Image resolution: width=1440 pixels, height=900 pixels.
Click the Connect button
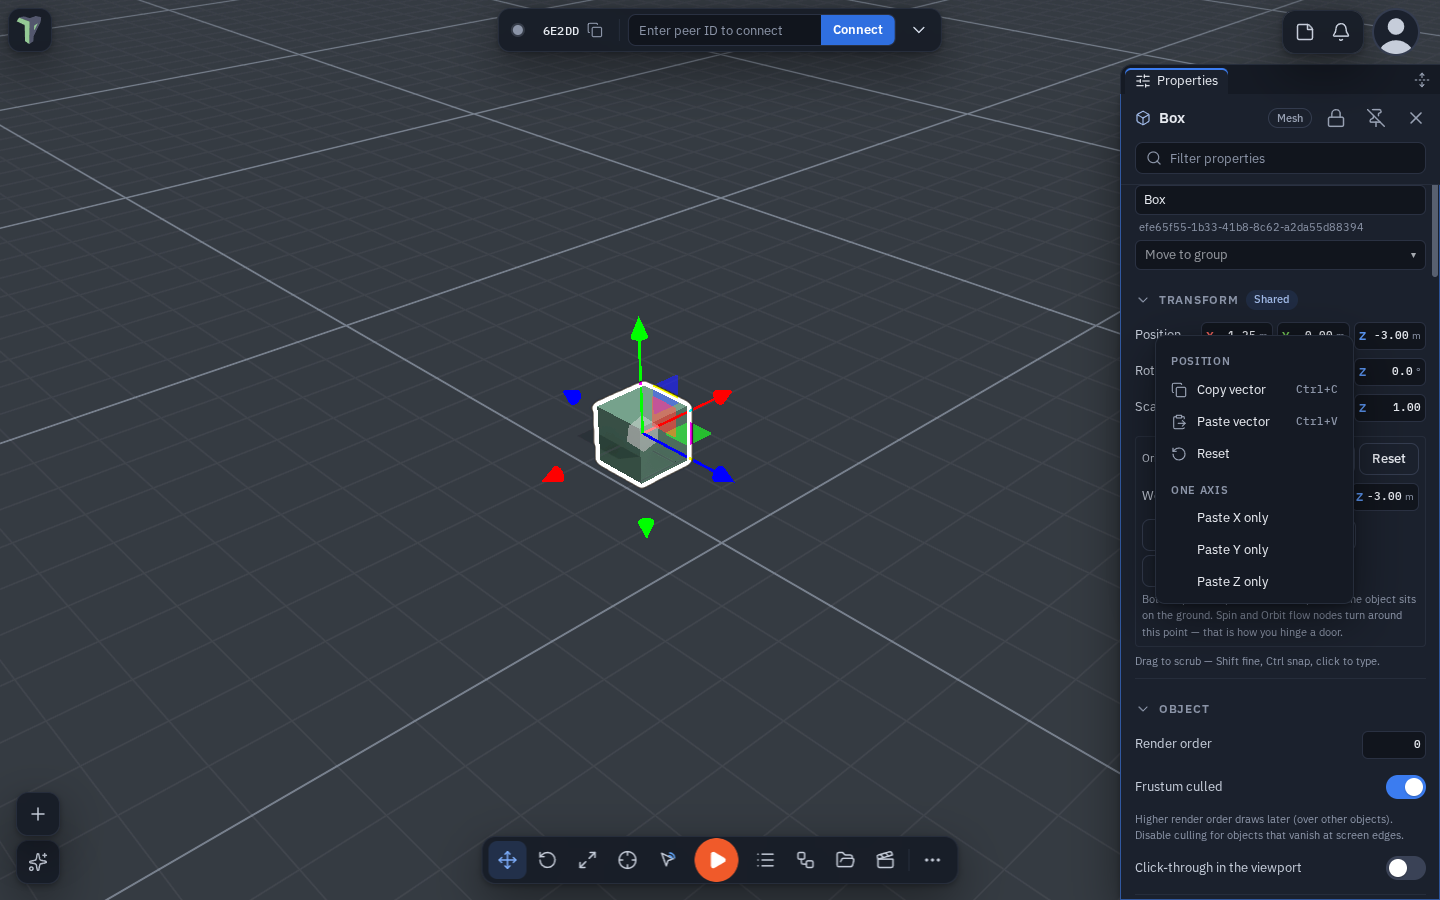point(858,30)
